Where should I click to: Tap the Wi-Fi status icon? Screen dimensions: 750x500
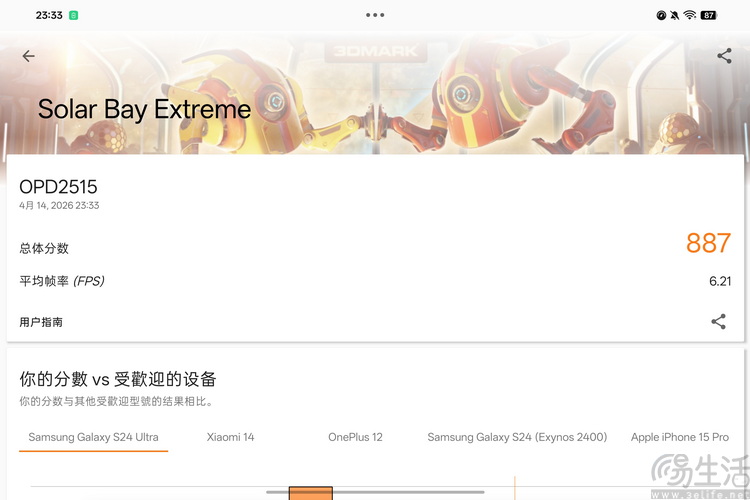pyautogui.click(x=690, y=15)
